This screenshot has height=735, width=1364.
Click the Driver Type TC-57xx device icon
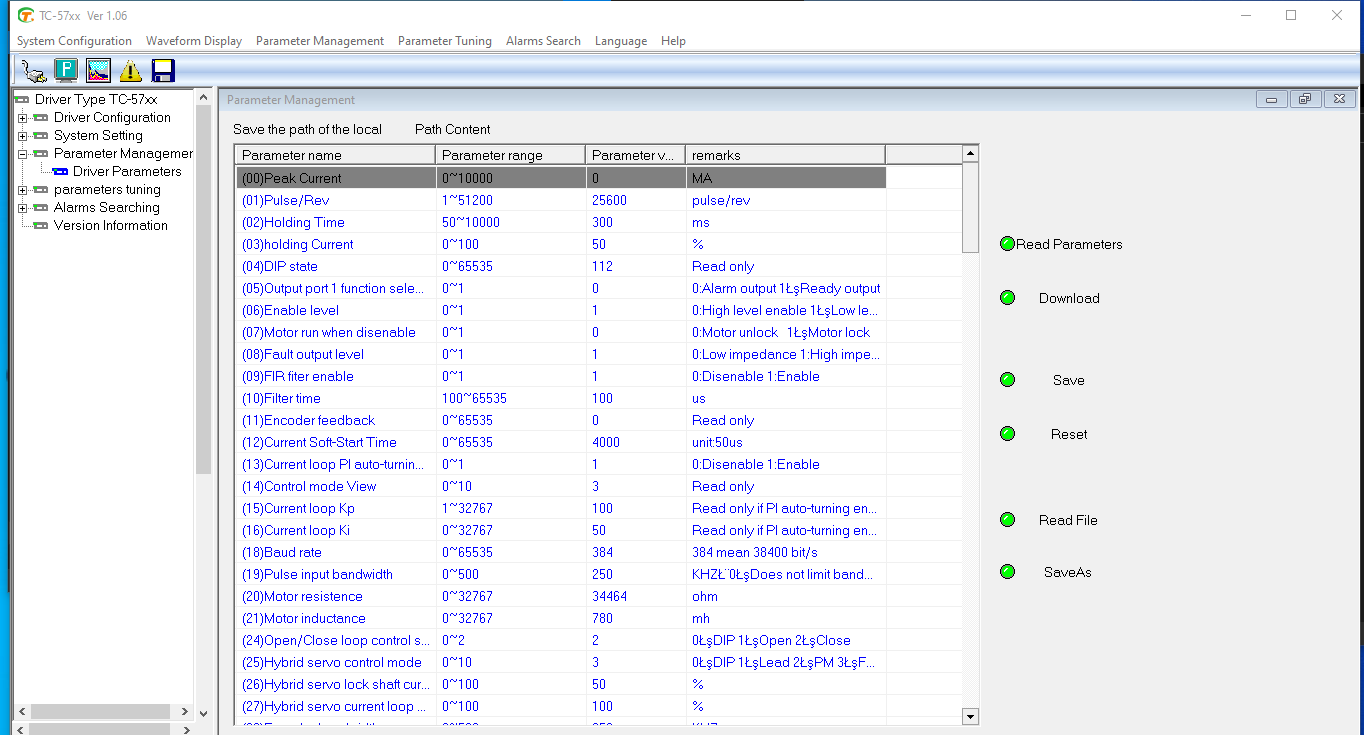tap(22, 99)
